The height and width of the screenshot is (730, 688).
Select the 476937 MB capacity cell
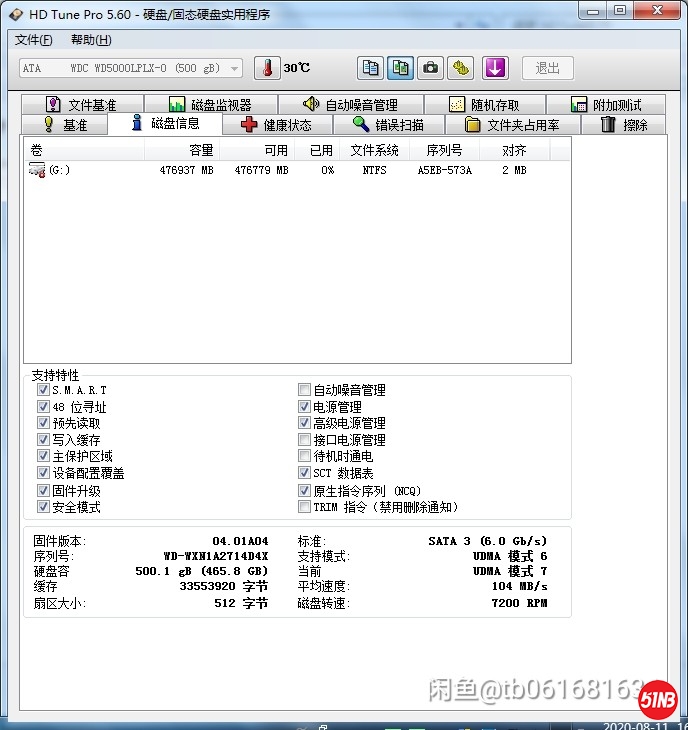[186, 170]
